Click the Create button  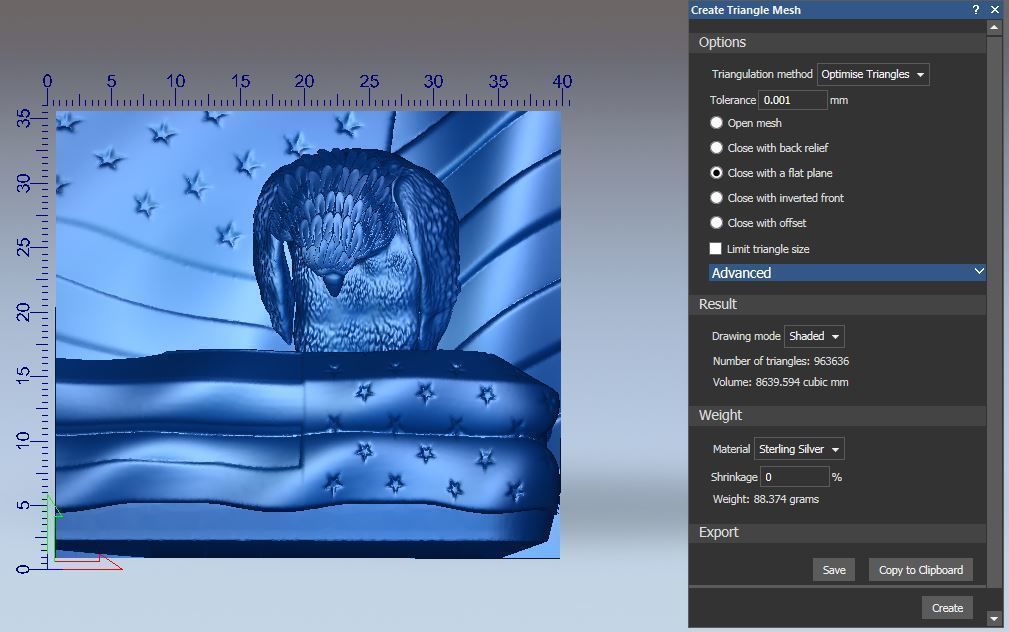pyautogui.click(x=947, y=608)
